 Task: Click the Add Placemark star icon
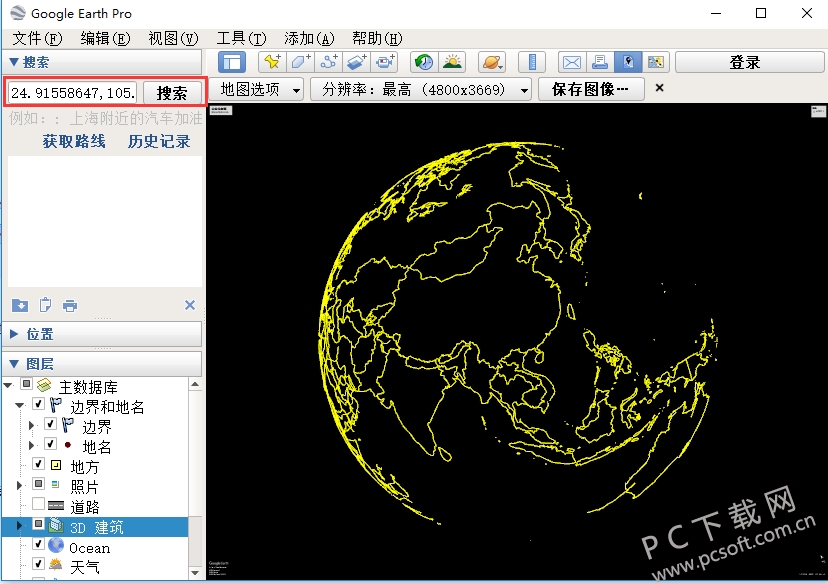point(271,62)
